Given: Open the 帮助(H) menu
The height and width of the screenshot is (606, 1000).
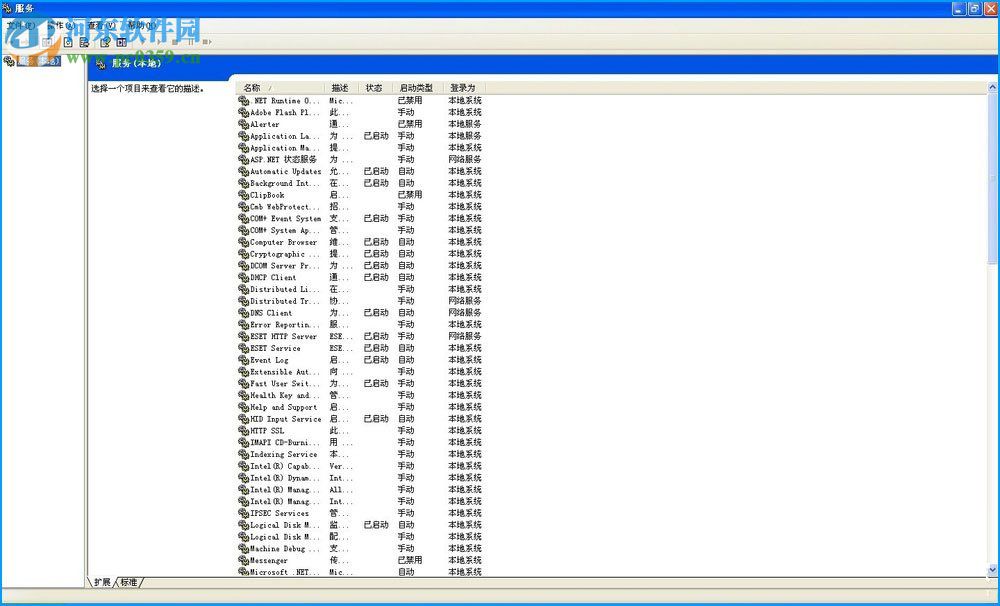Looking at the screenshot, I should (x=140, y=26).
